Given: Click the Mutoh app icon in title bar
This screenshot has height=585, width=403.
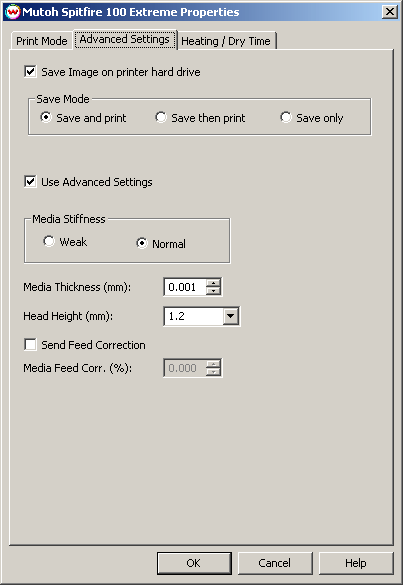Looking at the screenshot, I should click(x=13, y=12).
